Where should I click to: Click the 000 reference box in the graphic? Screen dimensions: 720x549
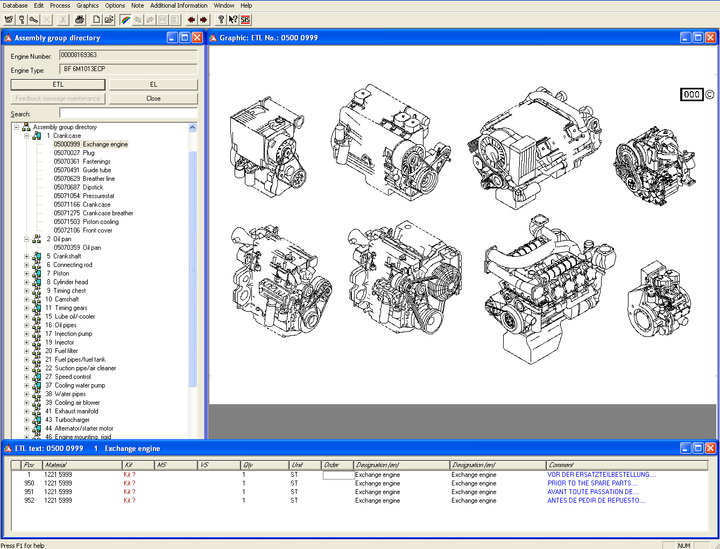click(x=692, y=95)
